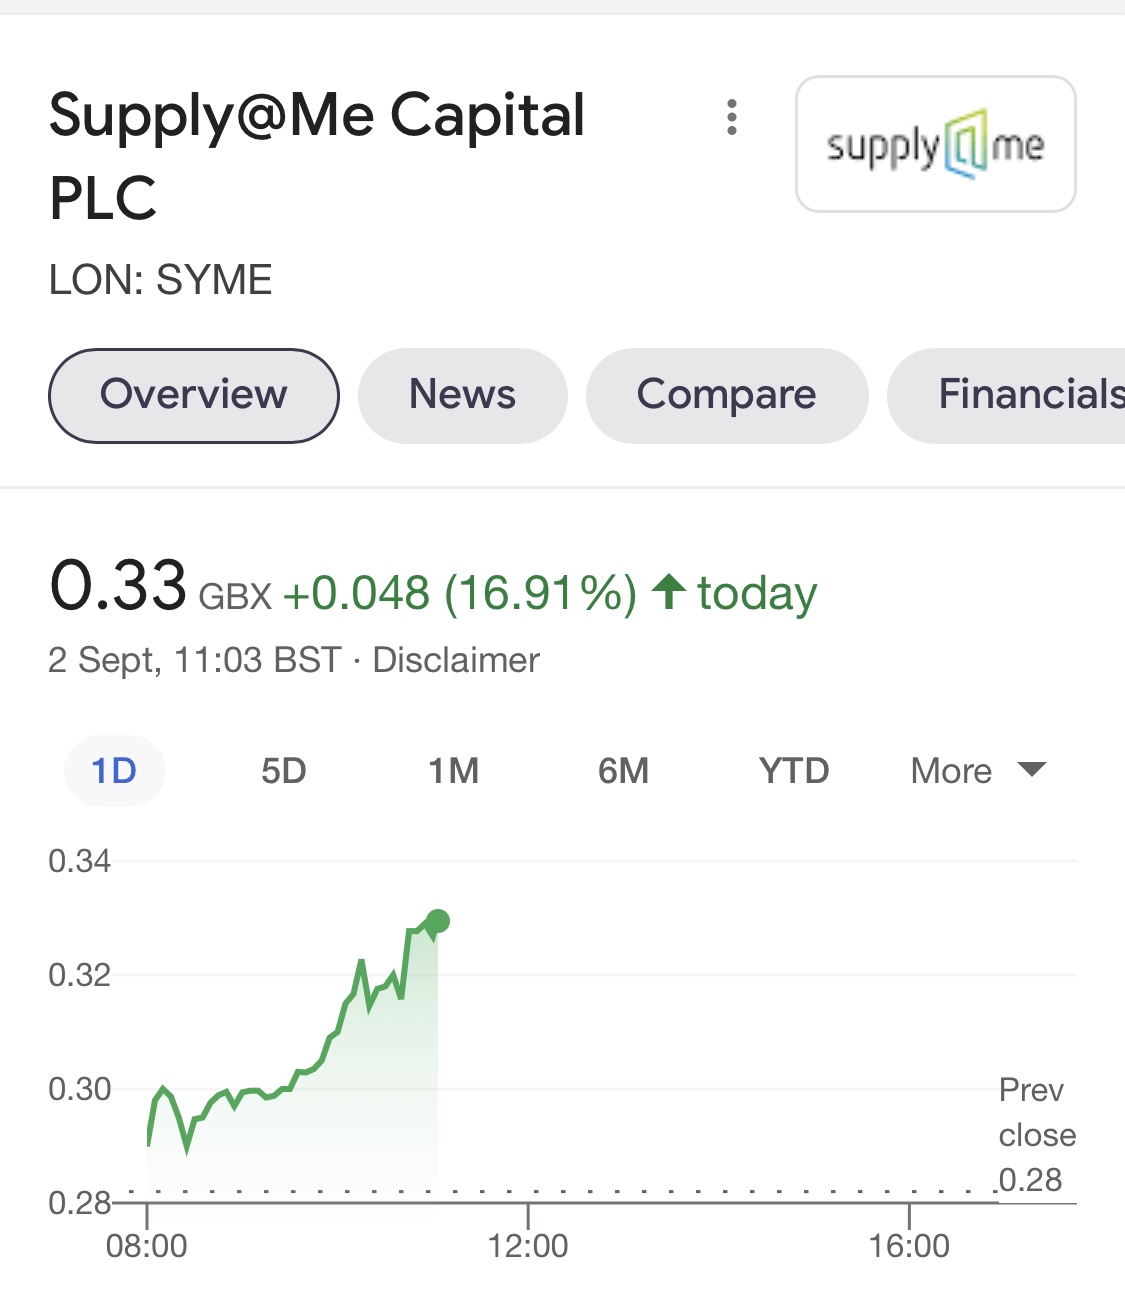The image size is (1125, 1308).
Task: Switch to the News tab
Action: (x=463, y=395)
